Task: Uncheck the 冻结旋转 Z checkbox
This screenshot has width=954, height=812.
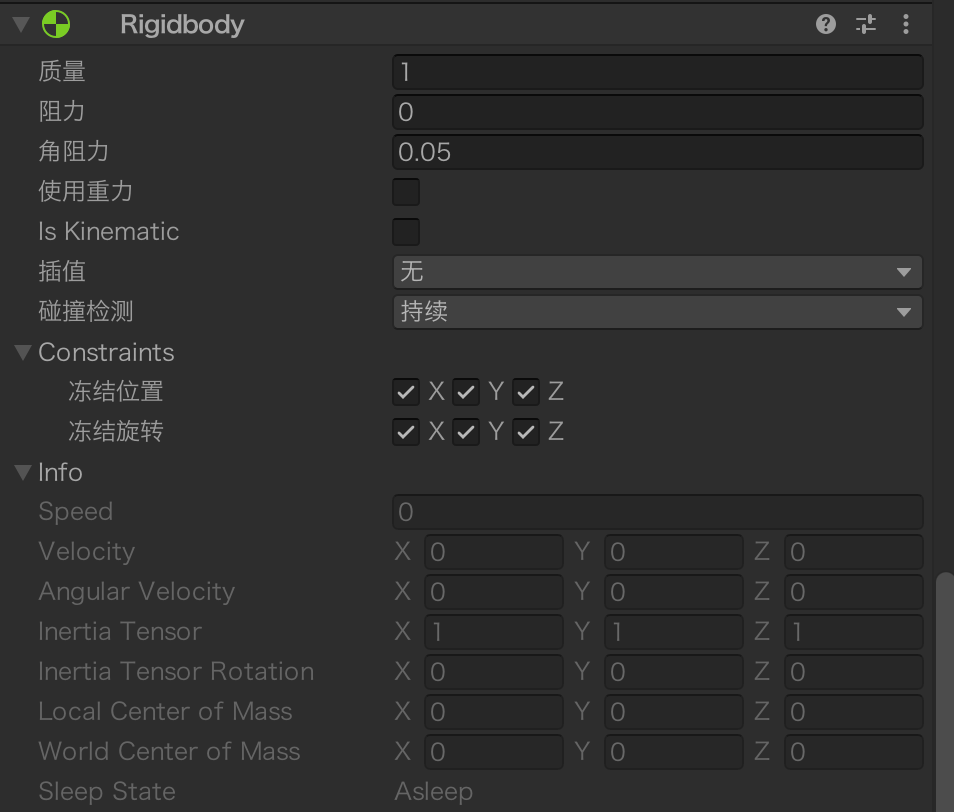Action: coord(526,431)
